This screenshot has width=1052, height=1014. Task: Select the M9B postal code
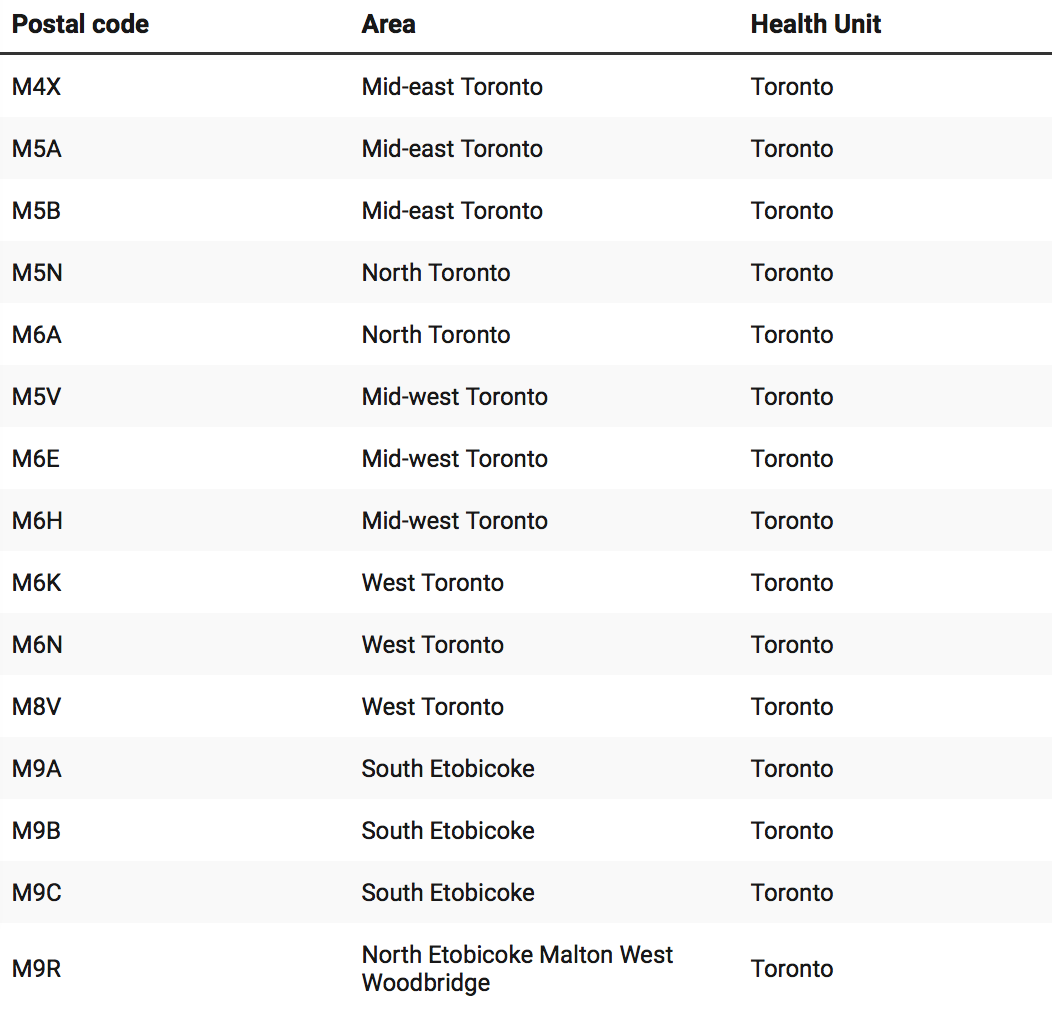pos(37,831)
